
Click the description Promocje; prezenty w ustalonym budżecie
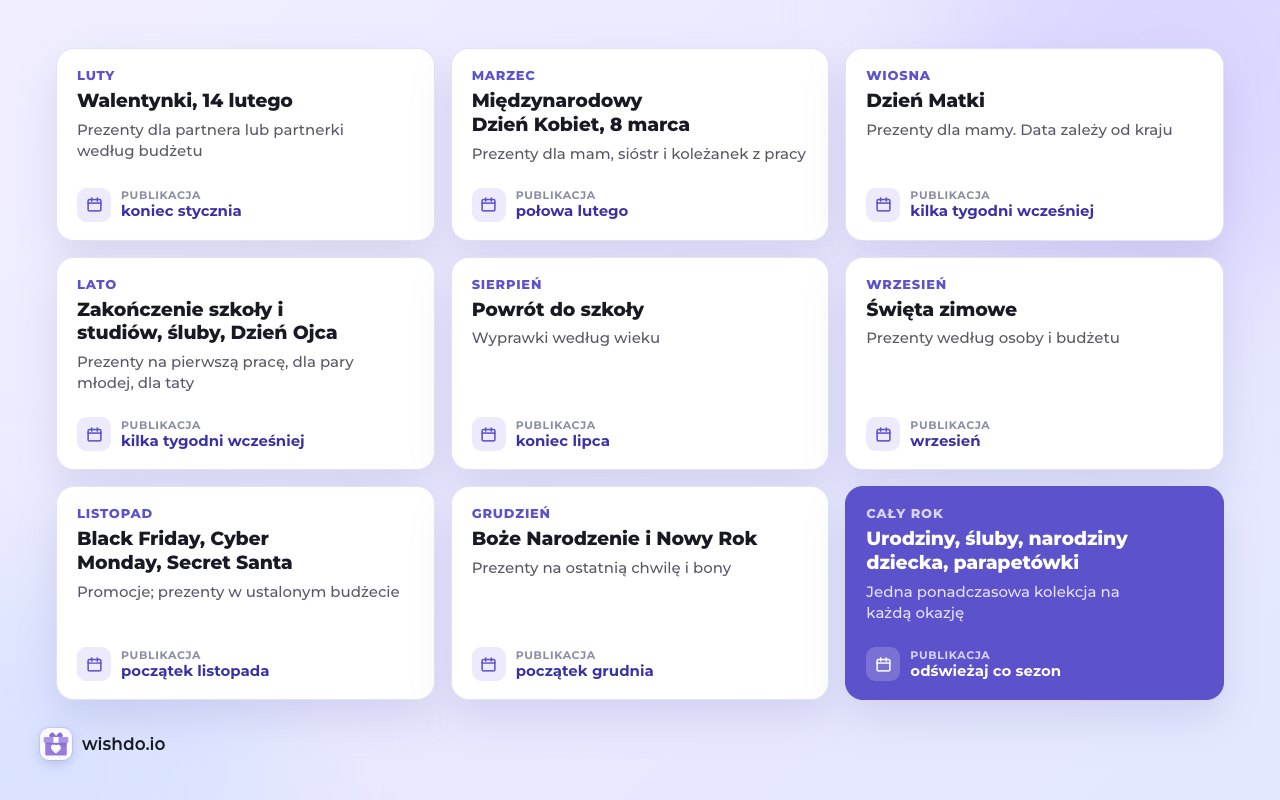[238, 592]
